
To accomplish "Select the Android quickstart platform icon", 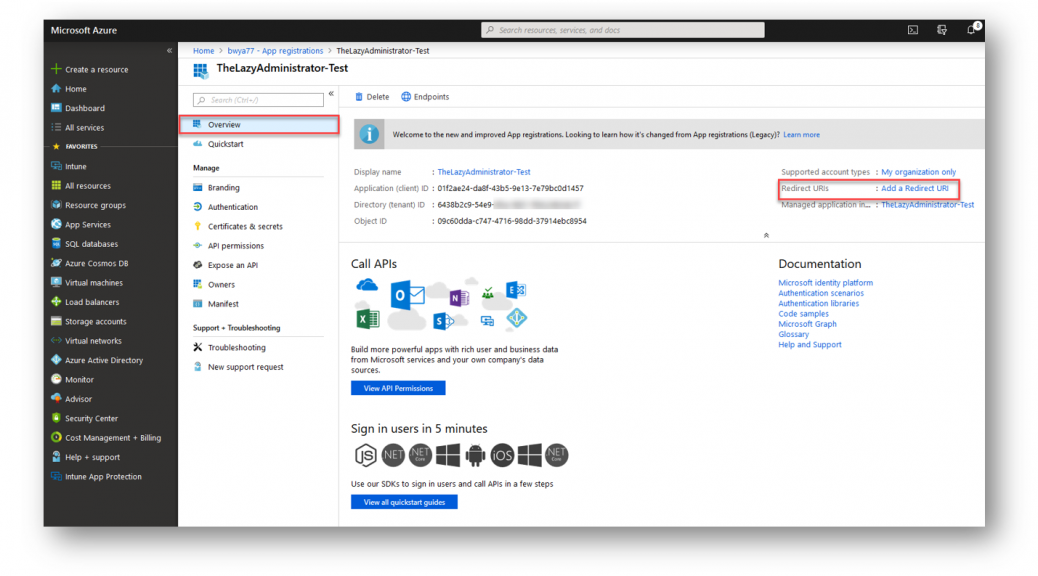I will click(475, 455).
